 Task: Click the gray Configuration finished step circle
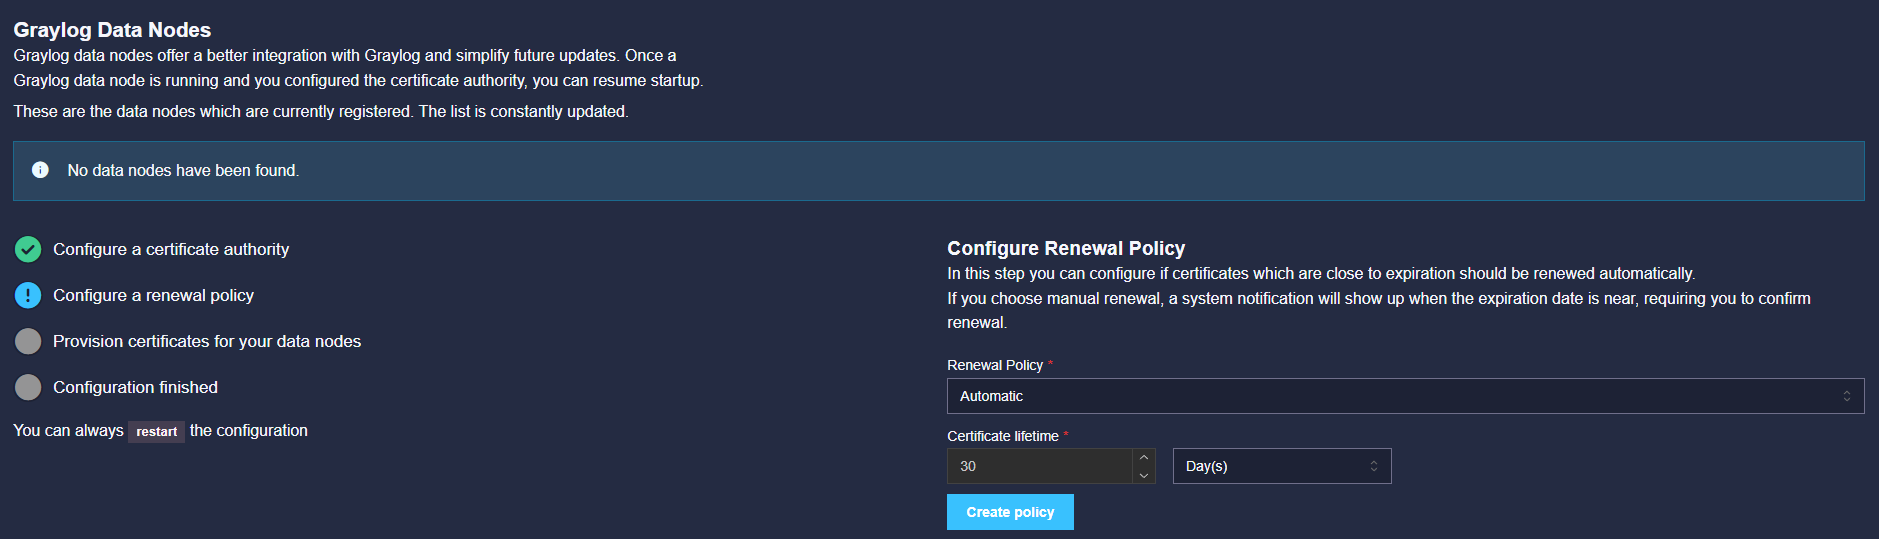tap(28, 387)
